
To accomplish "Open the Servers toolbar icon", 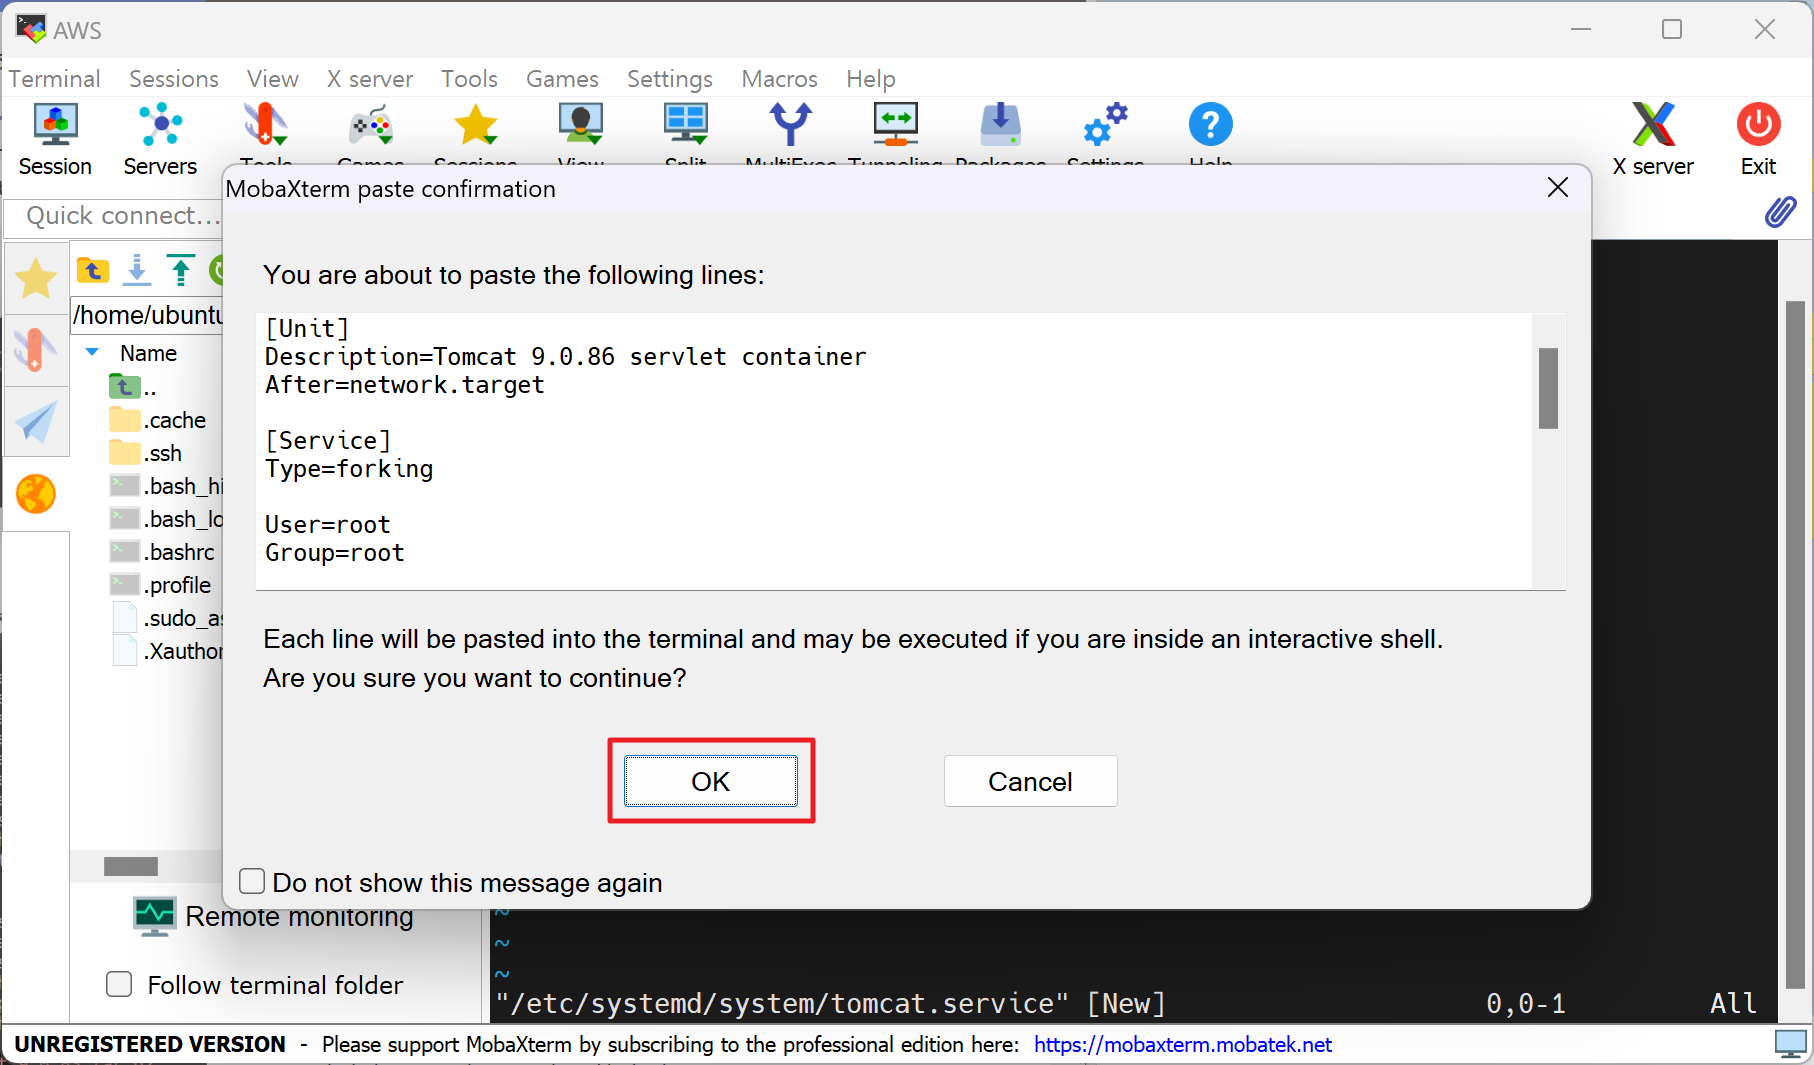I will [160, 140].
